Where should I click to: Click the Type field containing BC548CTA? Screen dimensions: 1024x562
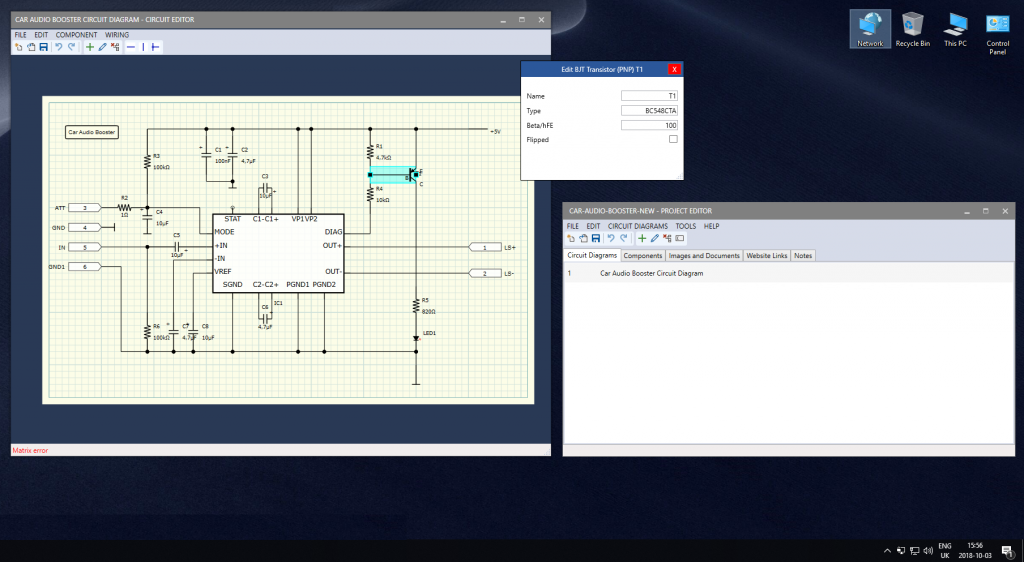pos(649,110)
